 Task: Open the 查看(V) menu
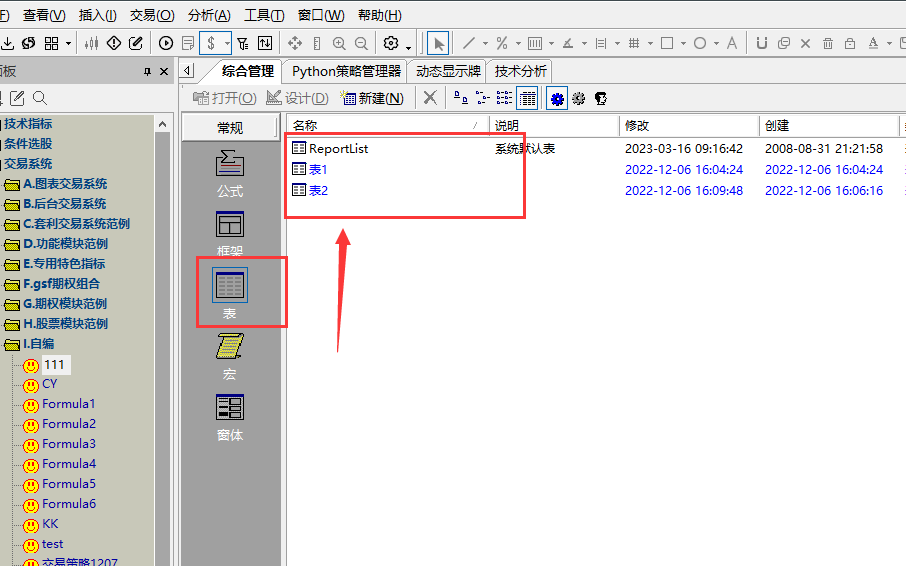tap(44, 15)
